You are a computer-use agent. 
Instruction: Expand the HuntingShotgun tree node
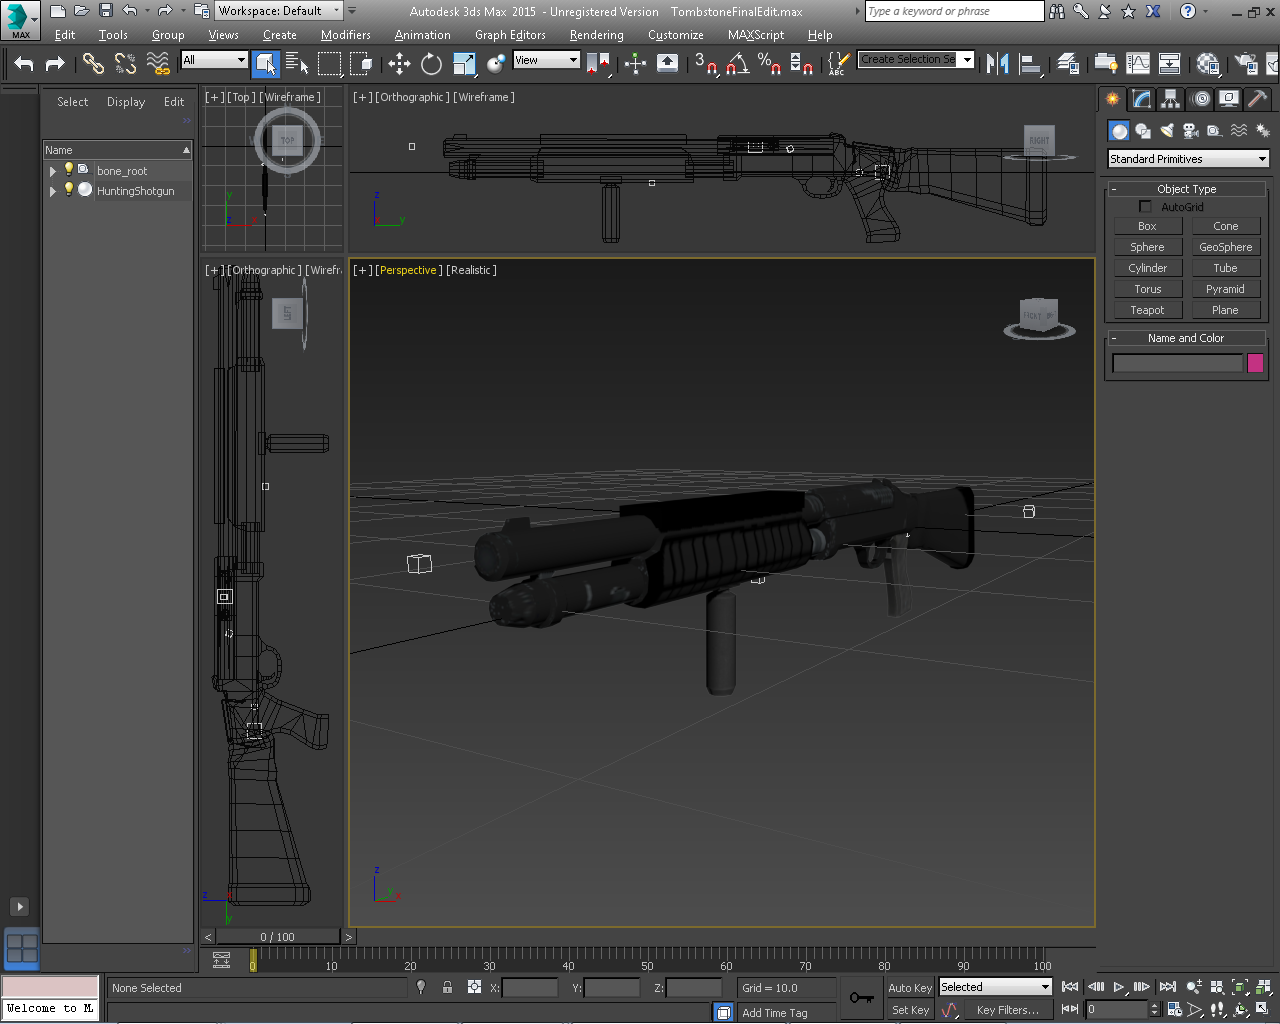click(52, 190)
